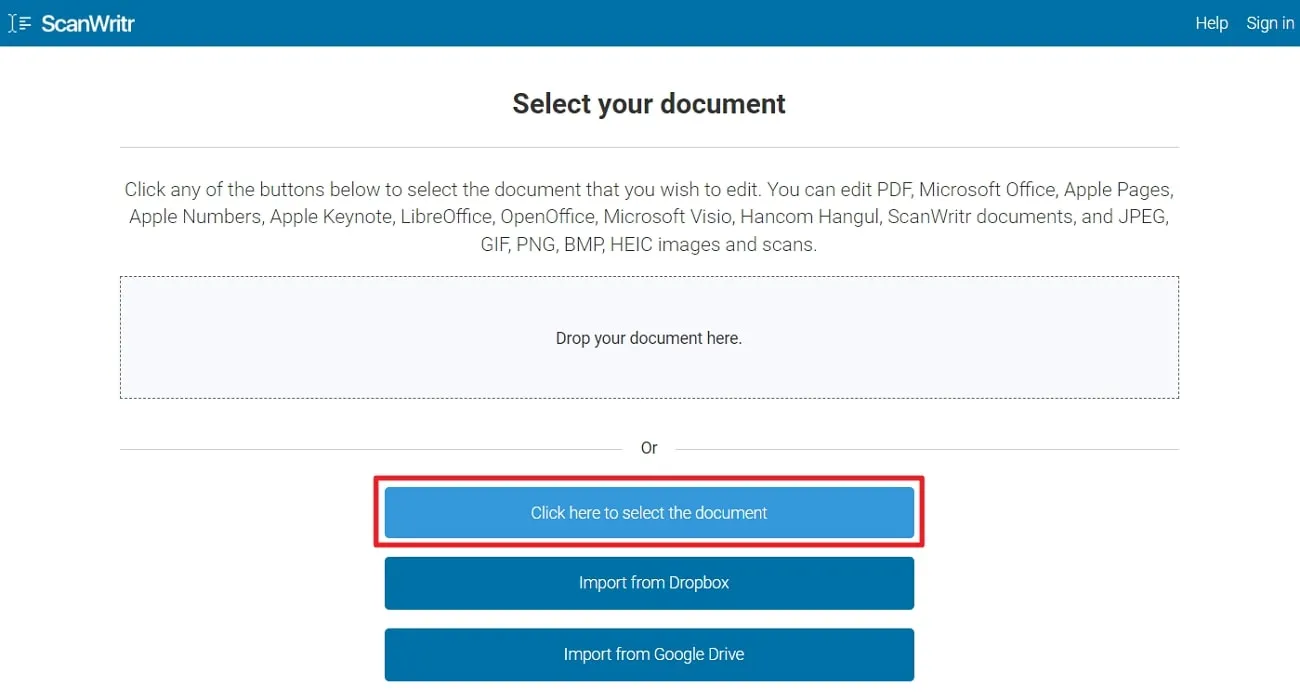Click the ScanWritr wordmark in header
Screen dimensions: 1300x699
click(x=88, y=23)
